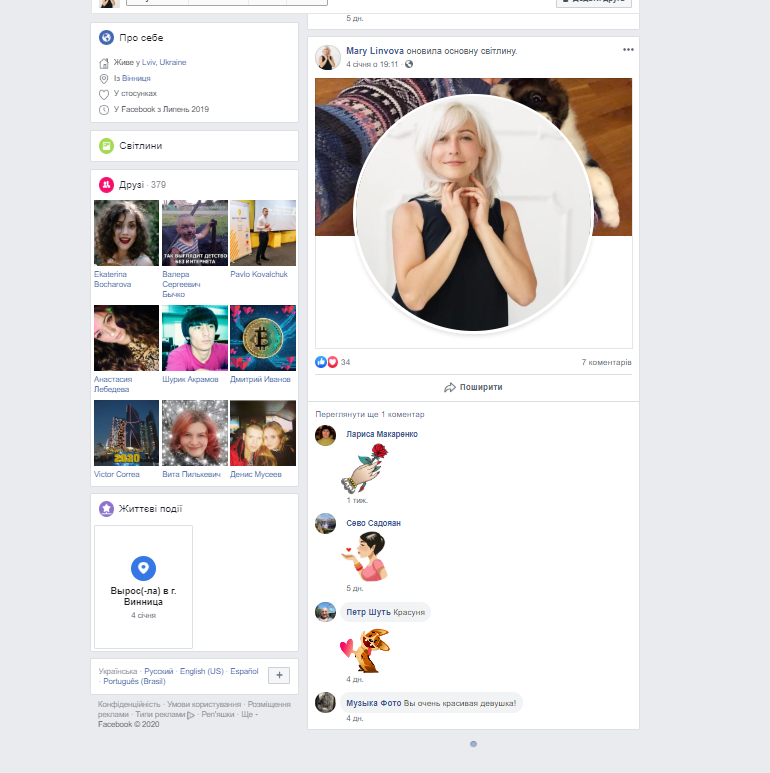Screen dimensions: 770x773
Task: Click the globe icon next to Про себе
Action: point(106,37)
